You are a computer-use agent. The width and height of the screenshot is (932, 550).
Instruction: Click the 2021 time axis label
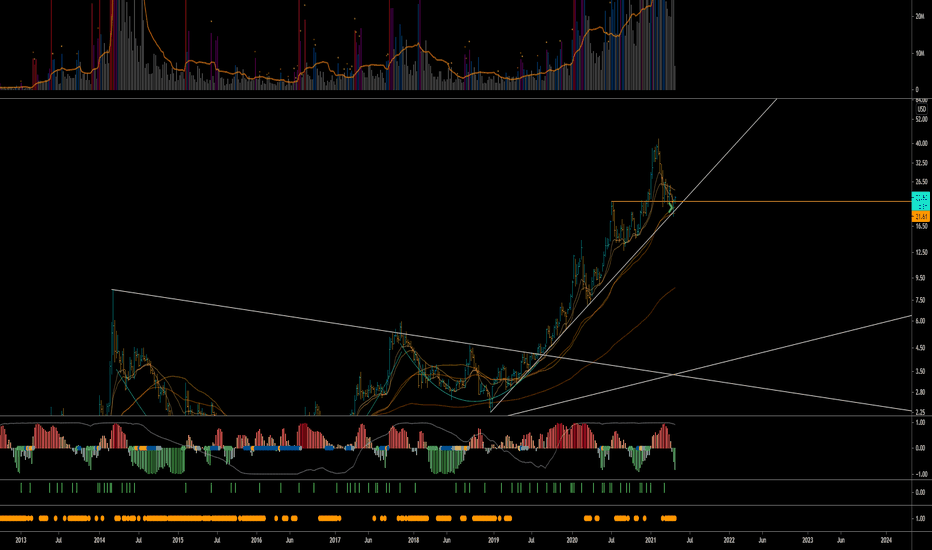point(650,540)
